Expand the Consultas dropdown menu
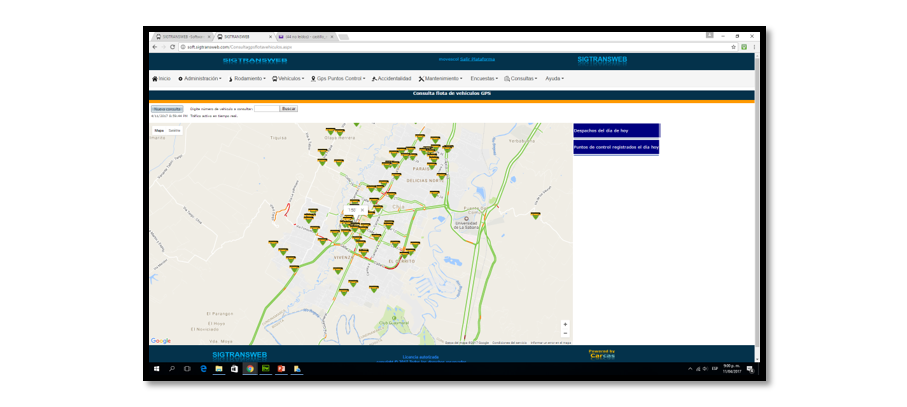This screenshot has height=407, width=907. click(x=521, y=79)
